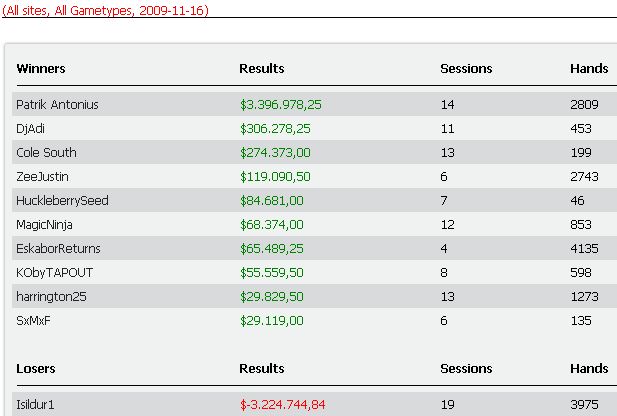Click the Sessions header in winners table

pos(466,68)
